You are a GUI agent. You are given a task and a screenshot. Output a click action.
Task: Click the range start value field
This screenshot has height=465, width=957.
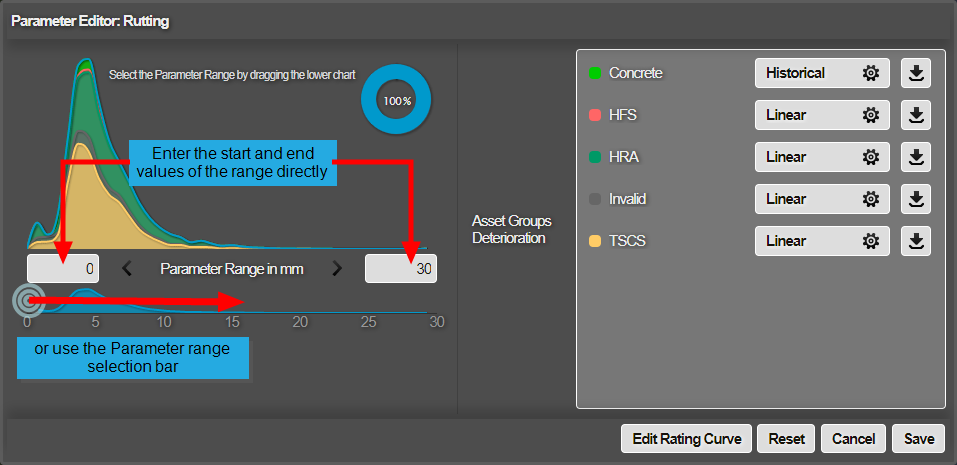tap(63, 268)
